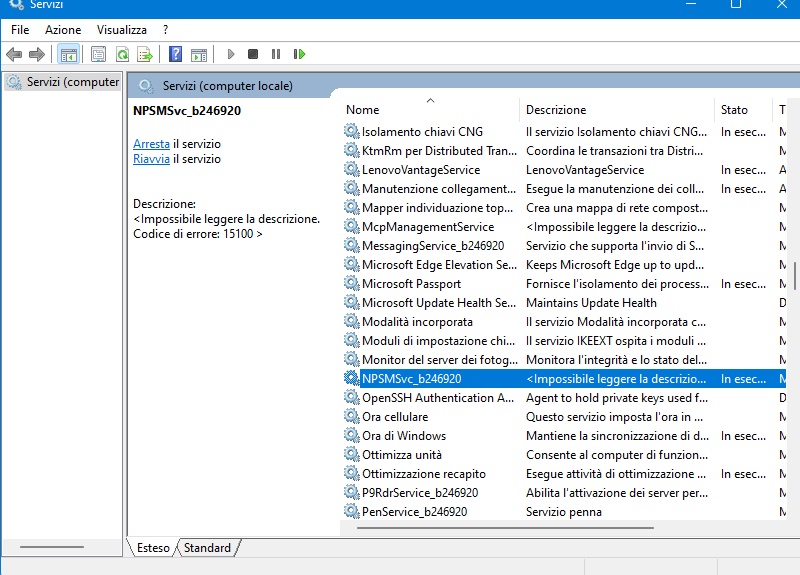The height and width of the screenshot is (575, 800).
Task: Click the Back arrow toolbar icon
Action: (x=14, y=54)
